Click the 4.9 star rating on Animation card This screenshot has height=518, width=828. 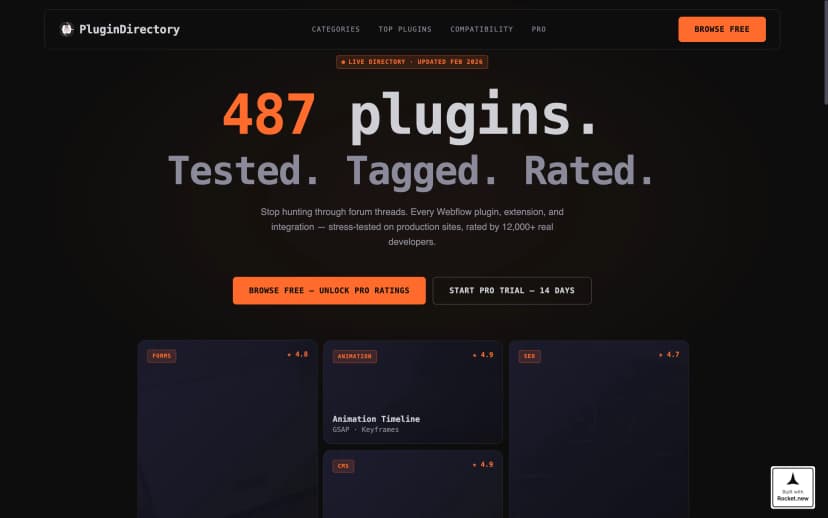483,355
